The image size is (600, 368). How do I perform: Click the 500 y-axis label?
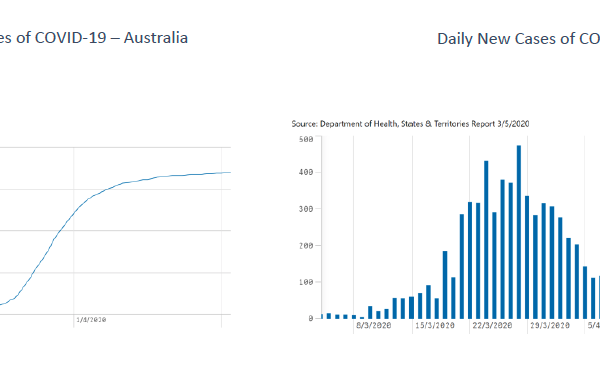(x=306, y=139)
